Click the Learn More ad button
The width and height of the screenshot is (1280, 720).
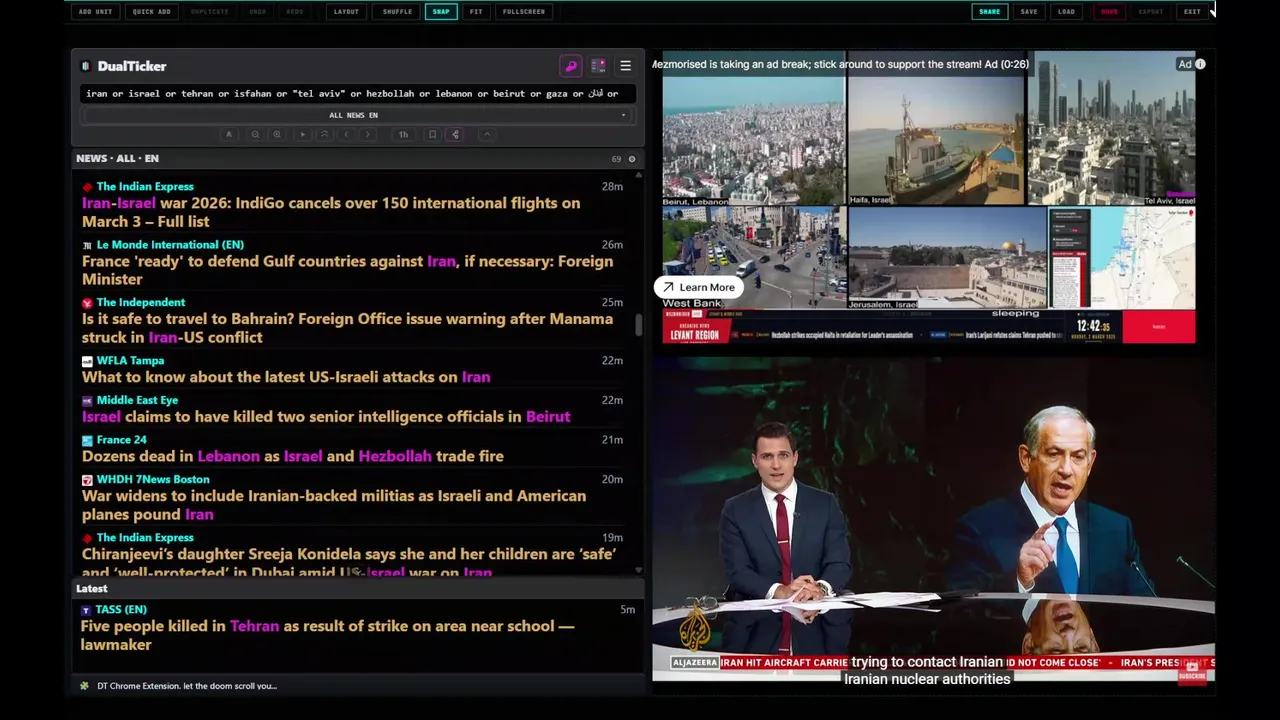click(699, 287)
